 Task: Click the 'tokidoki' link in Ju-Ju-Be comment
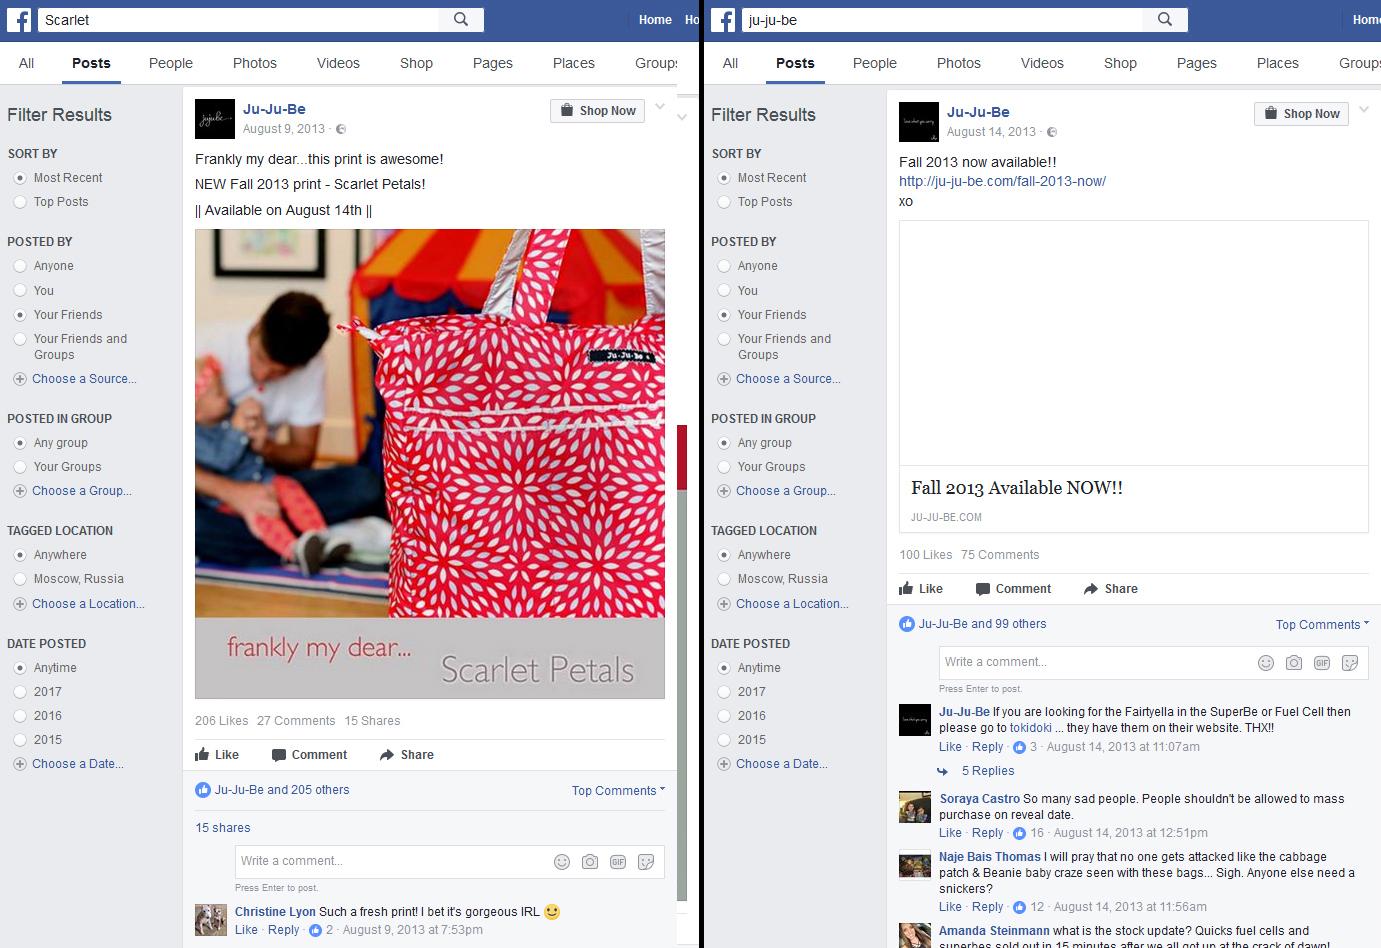click(x=1031, y=728)
